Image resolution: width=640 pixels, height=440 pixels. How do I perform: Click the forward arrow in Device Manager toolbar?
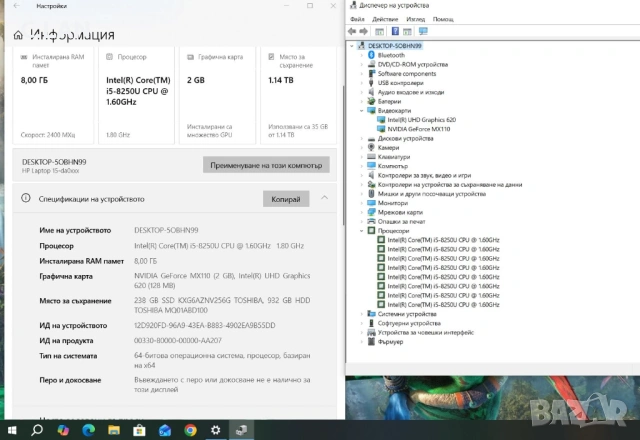pyautogui.click(x=363, y=31)
